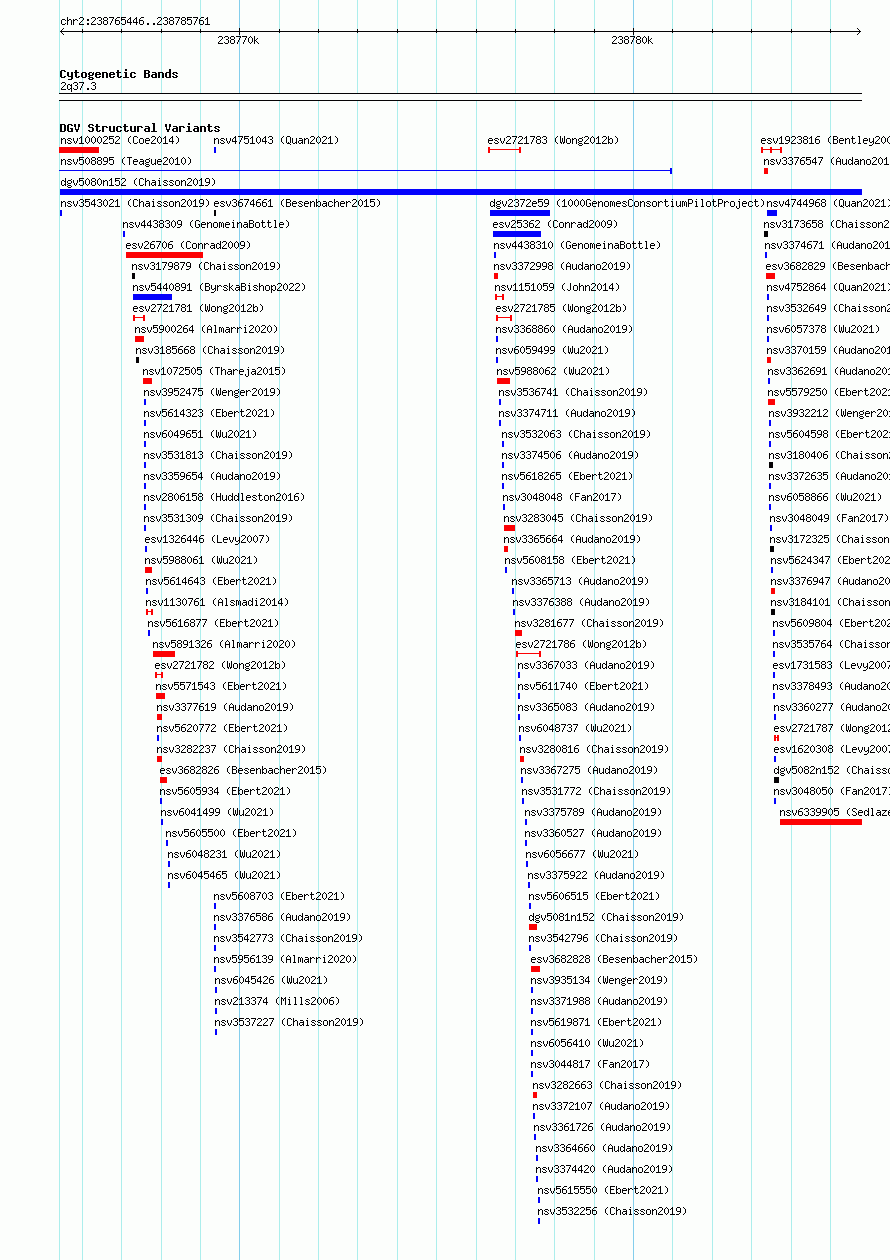This screenshot has height=1260, width=890.
Task: Click the Cytogenetic Bands track title
Action: (119, 74)
